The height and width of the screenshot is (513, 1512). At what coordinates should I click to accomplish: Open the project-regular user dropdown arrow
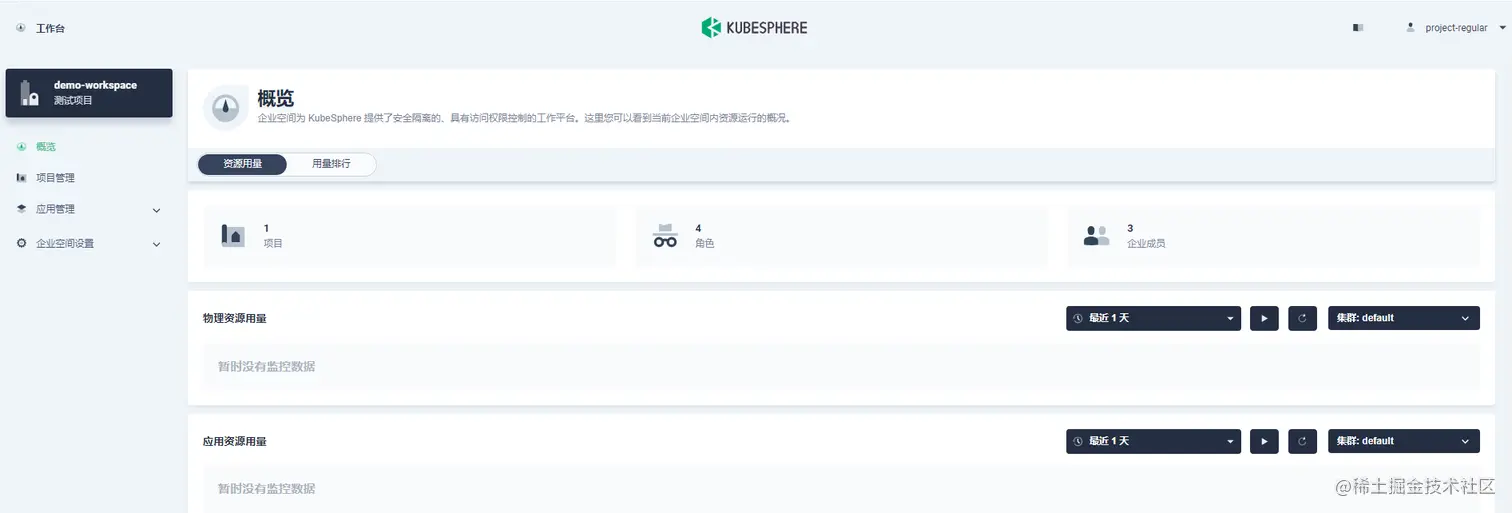[x=1502, y=28]
